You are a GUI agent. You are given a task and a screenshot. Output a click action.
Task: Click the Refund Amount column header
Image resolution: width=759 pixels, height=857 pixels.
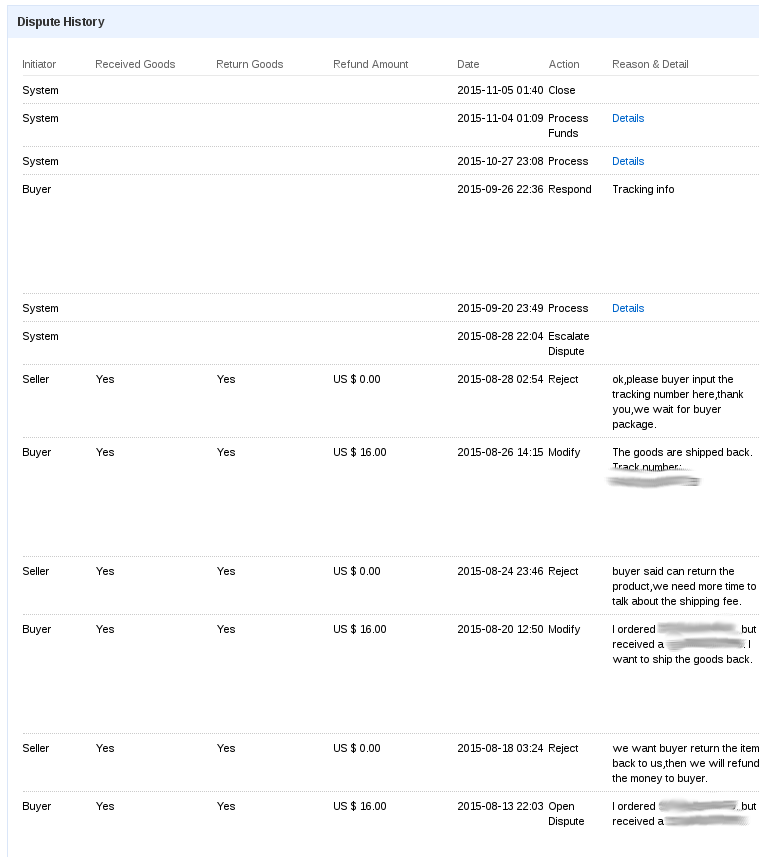pos(370,64)
